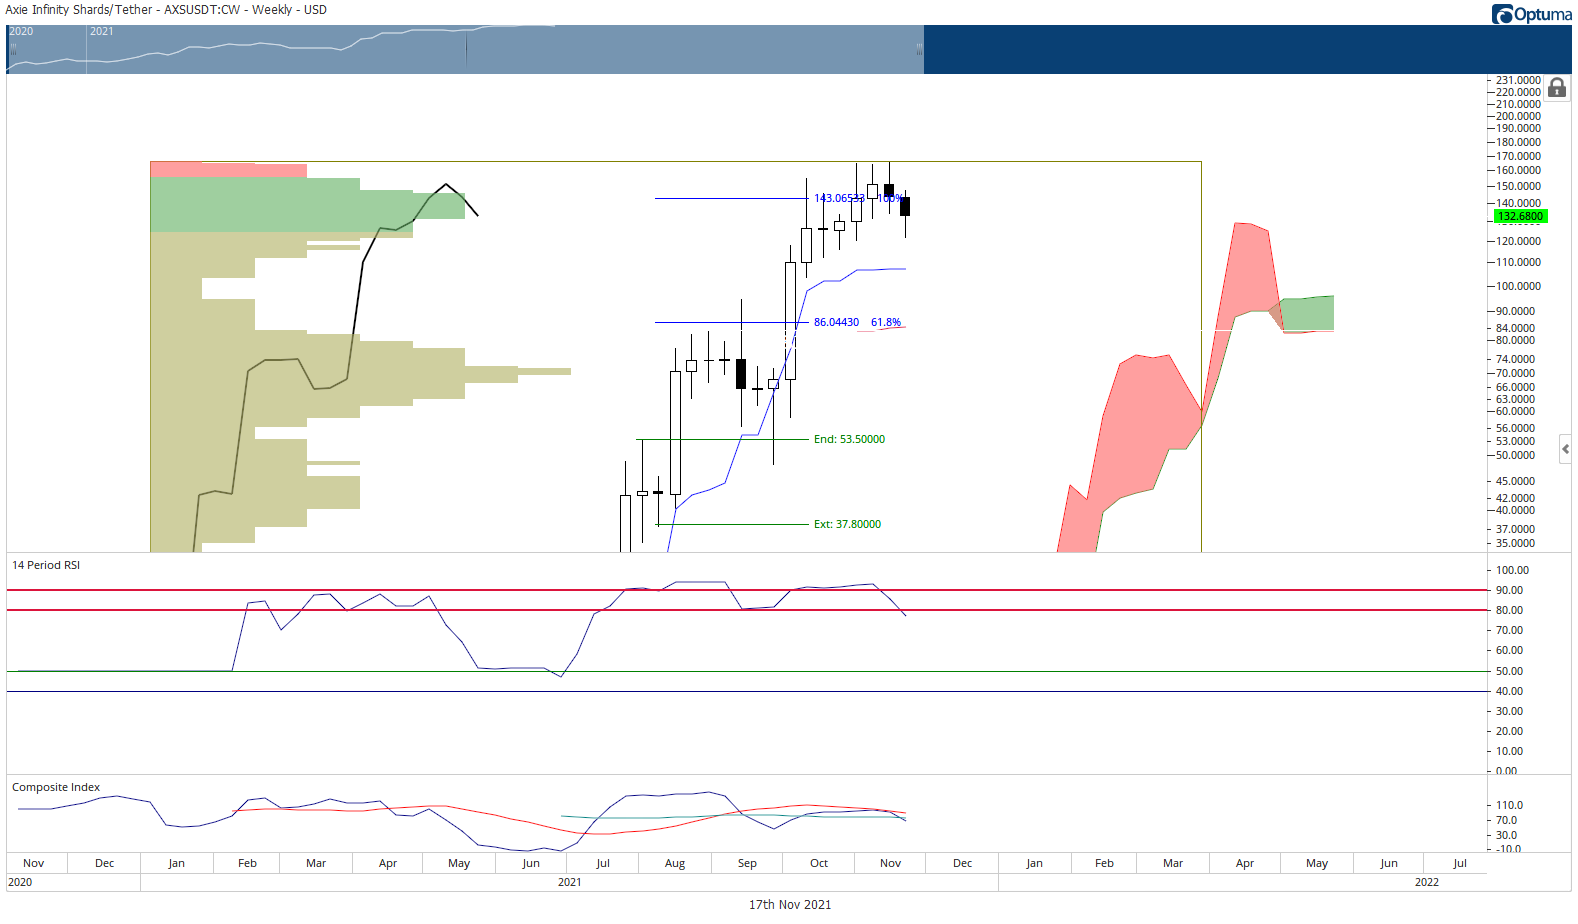
Task: Click the lock icon beside price scale
Action: (x=1556, y=88)
